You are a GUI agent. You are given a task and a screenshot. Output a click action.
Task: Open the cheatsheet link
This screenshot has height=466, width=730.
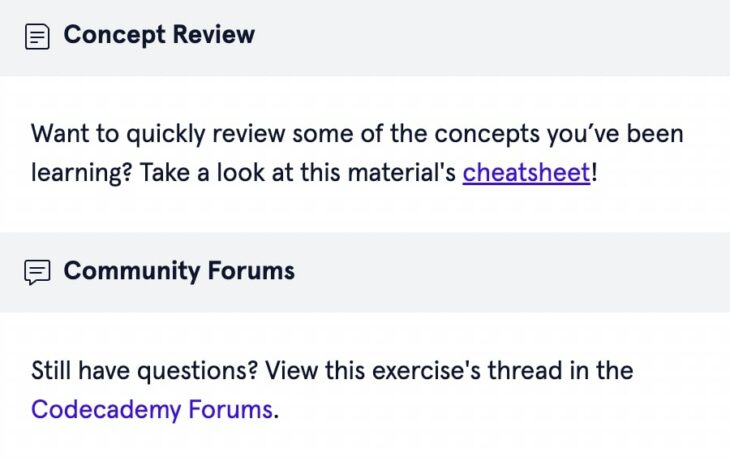[x=526, y=172]
